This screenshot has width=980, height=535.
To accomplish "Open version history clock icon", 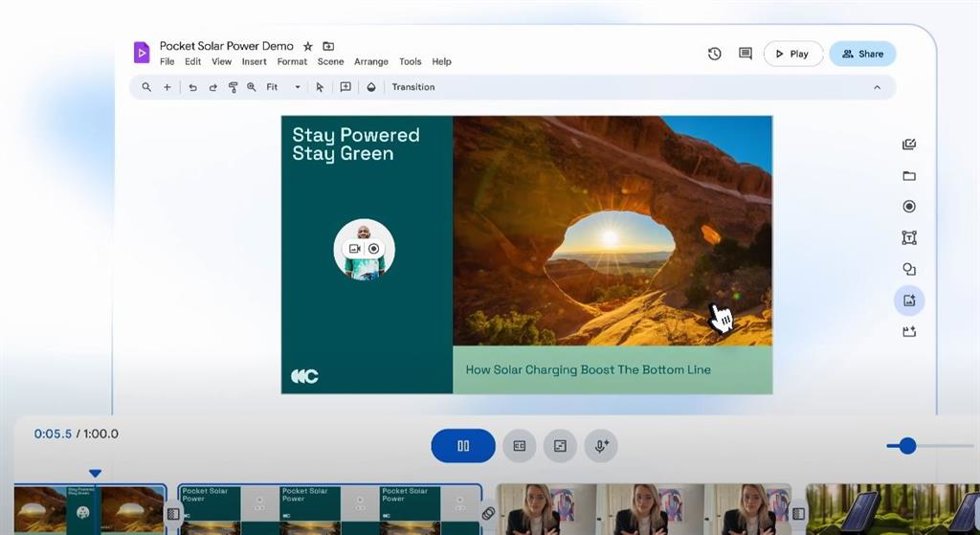I will (x=714, y=54).
